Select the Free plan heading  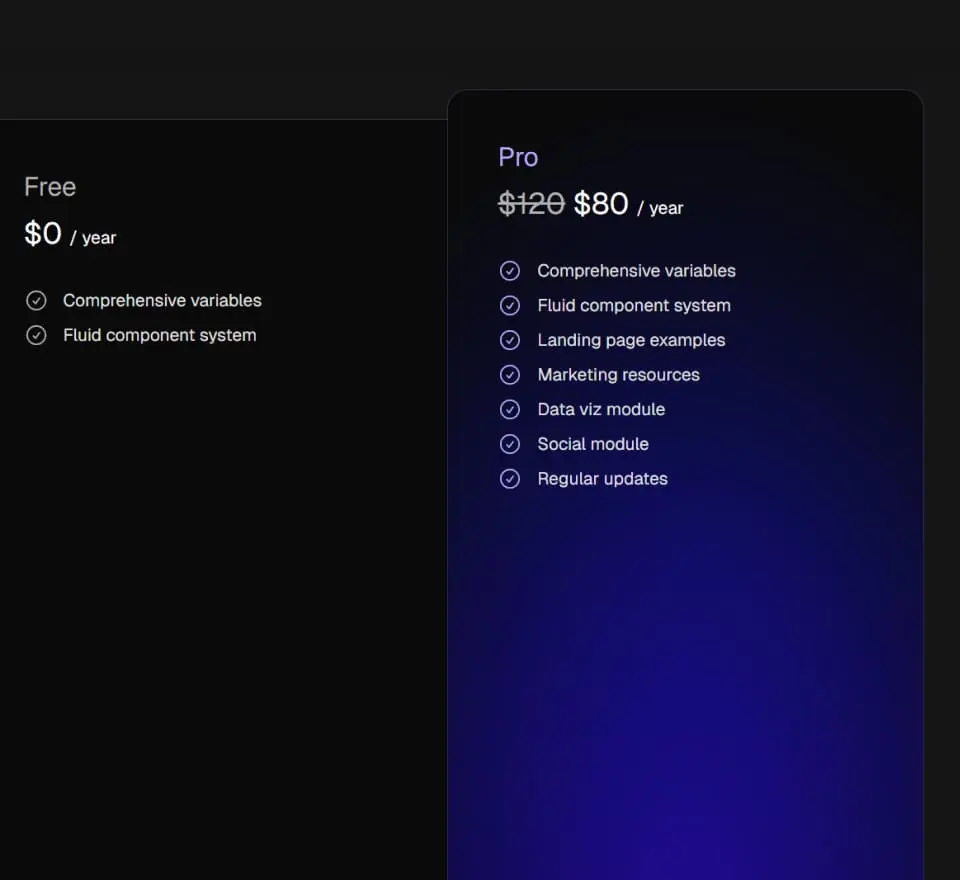(50, 187)
